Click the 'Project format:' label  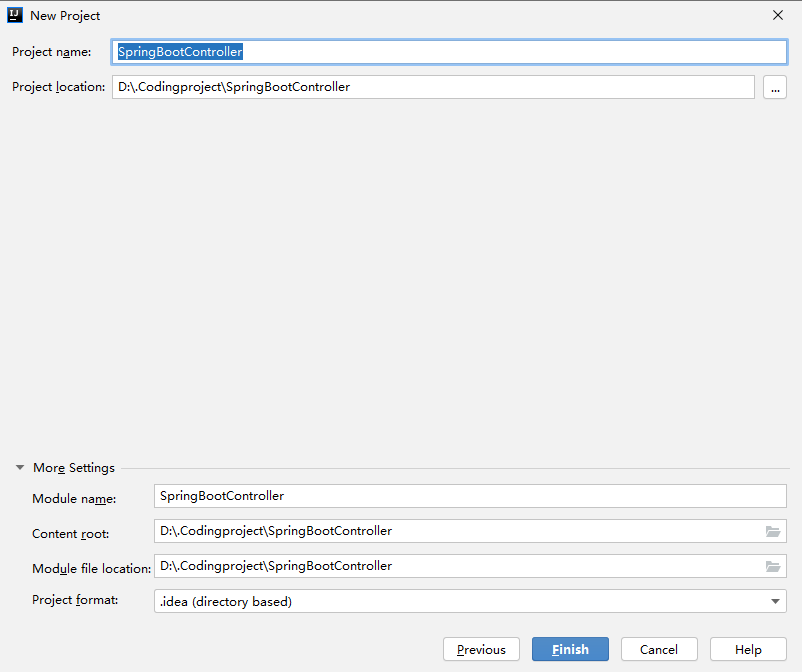point(75,600)
